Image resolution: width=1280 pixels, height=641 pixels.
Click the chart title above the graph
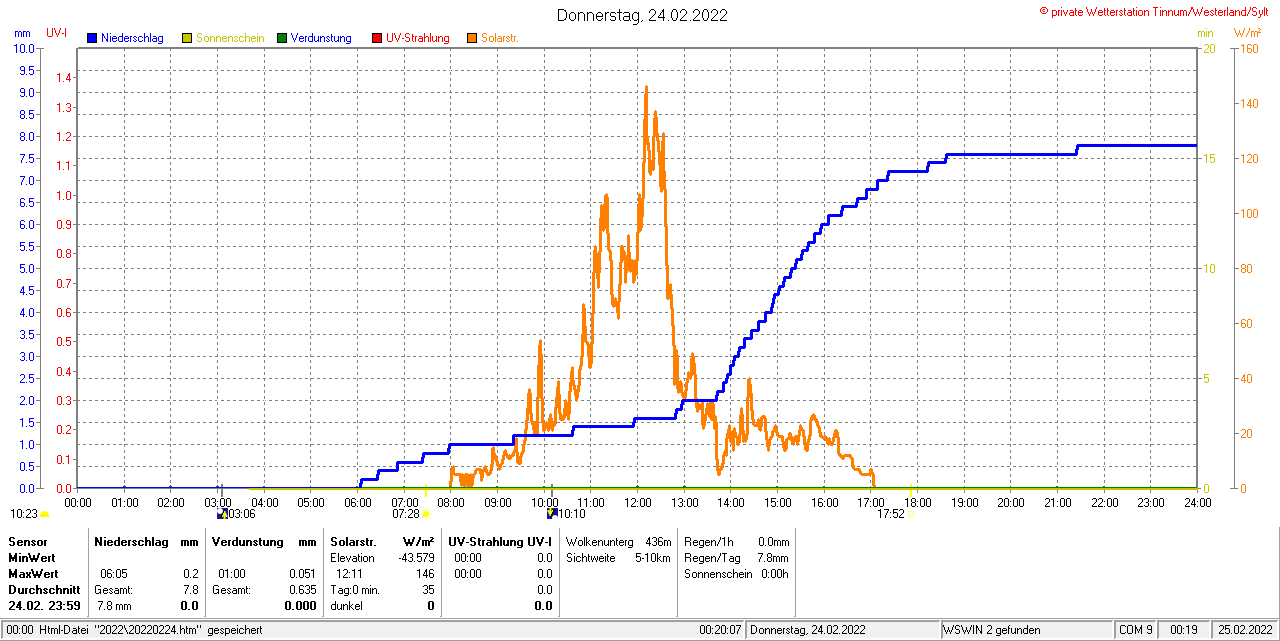642,15
